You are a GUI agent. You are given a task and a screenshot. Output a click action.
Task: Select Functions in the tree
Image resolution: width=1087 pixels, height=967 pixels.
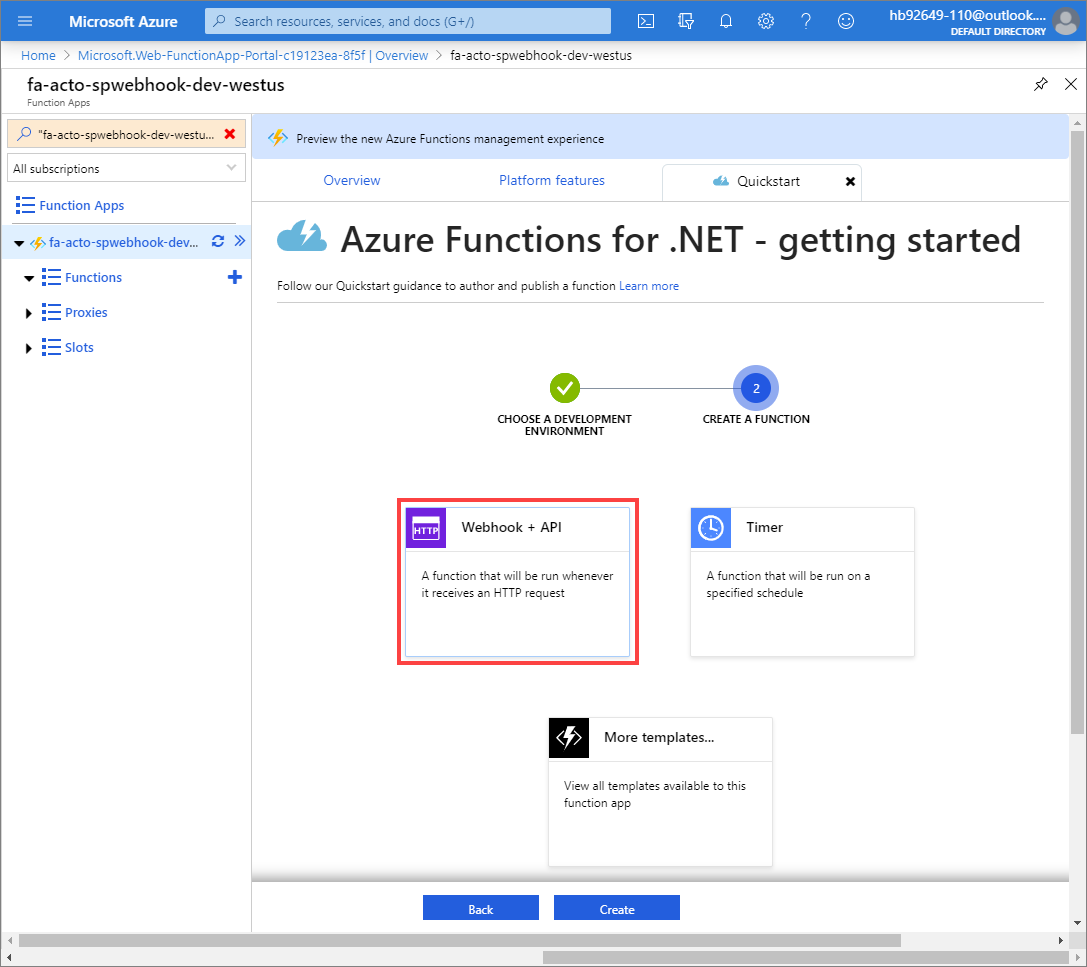click(x=94, y=277)
